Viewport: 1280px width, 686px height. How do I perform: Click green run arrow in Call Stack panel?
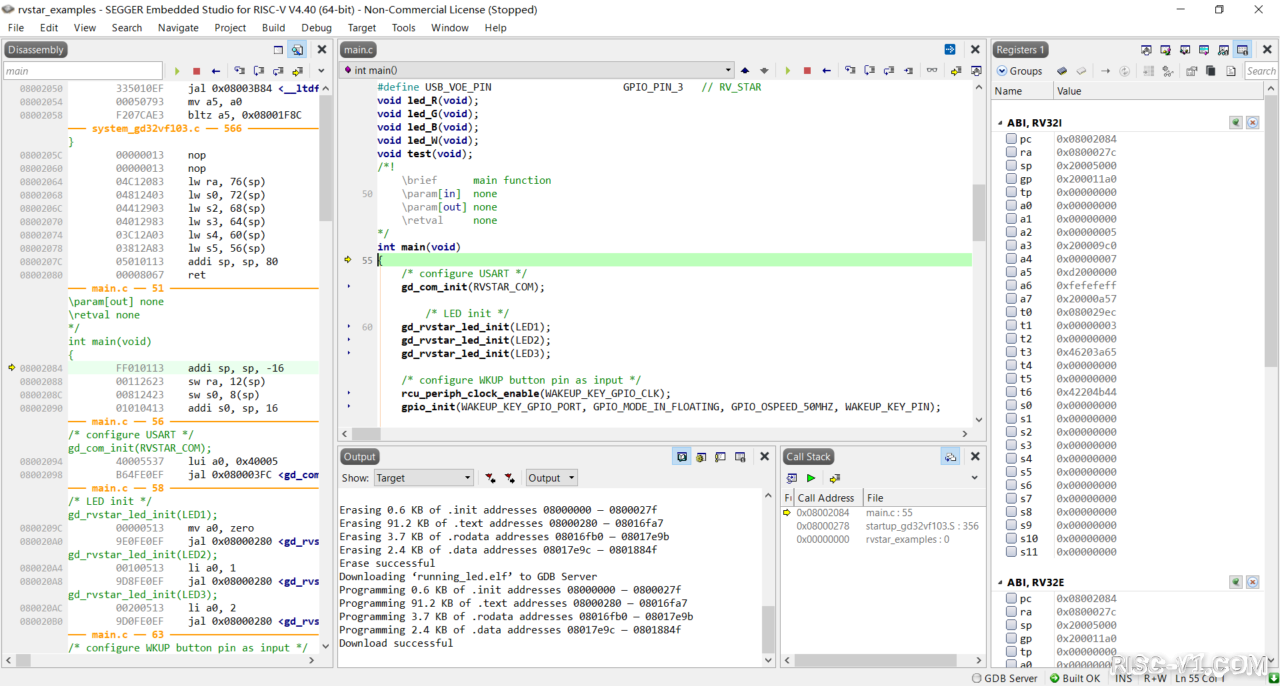point(811,479)
